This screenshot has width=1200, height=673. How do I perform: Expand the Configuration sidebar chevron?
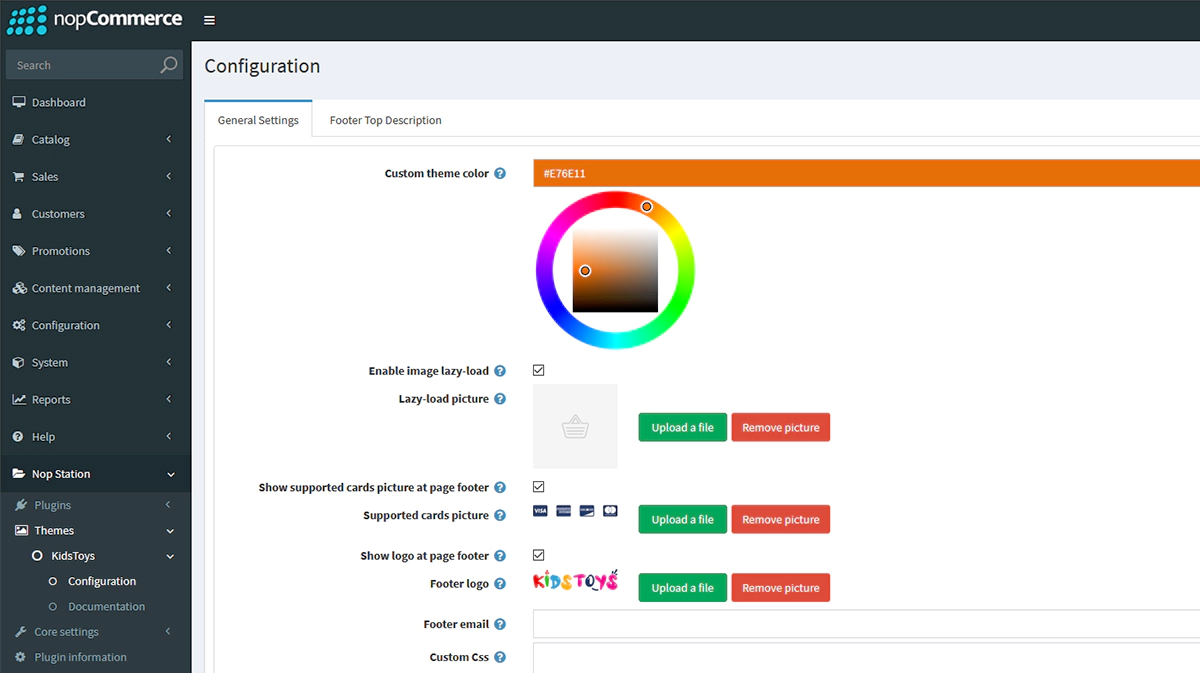click(169, 325)
